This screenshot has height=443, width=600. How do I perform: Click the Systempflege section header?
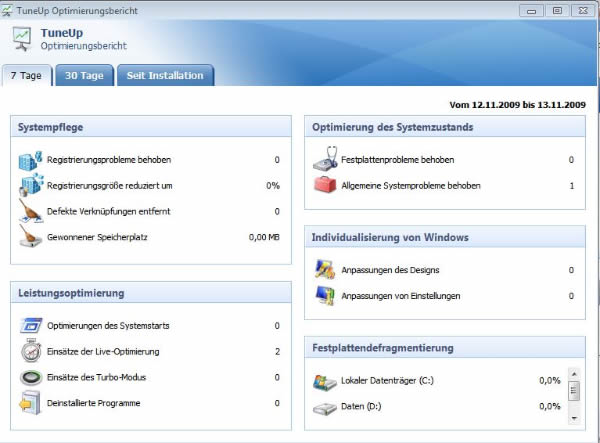[151, 127]
